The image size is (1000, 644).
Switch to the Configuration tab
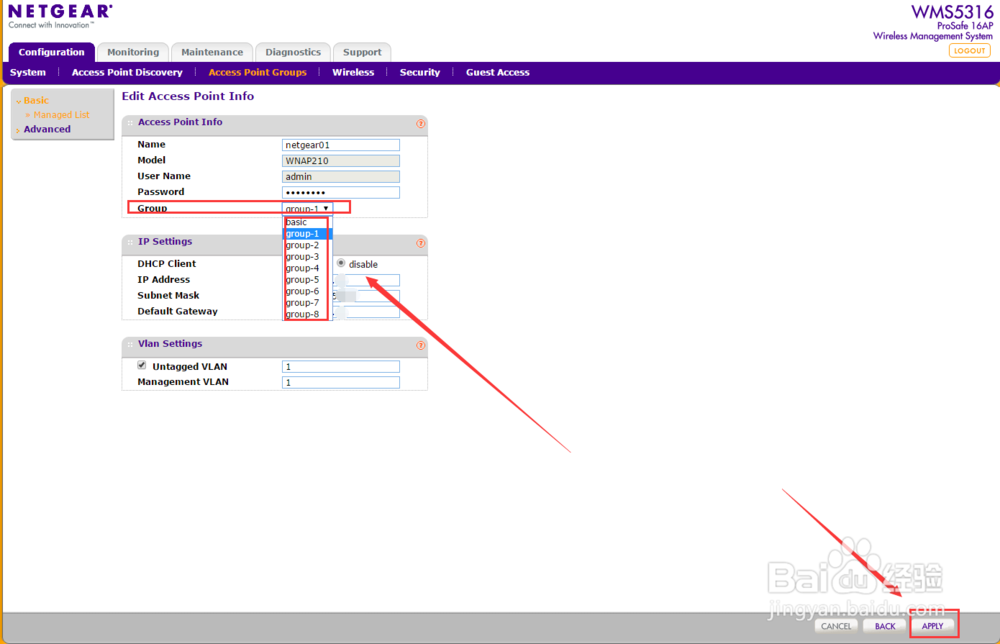coord(51,52)
